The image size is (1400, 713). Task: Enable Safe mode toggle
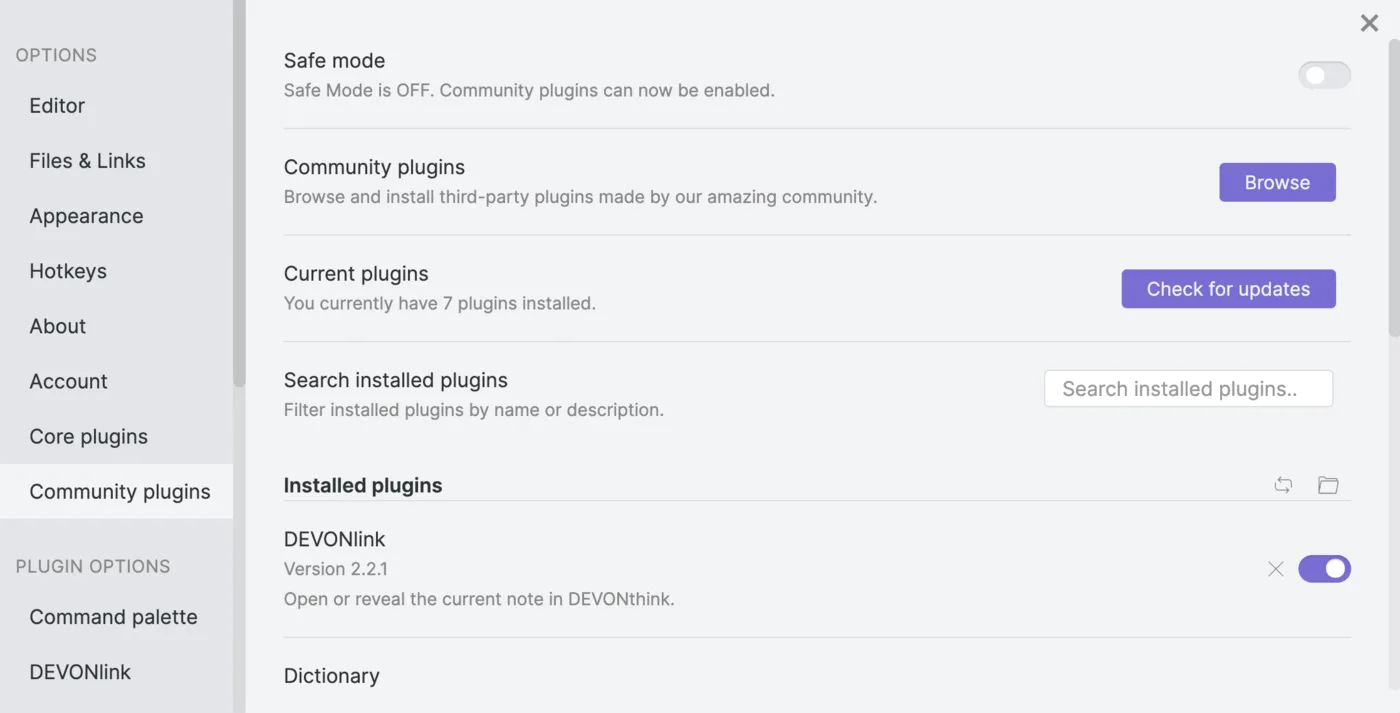pos(1324,75)
